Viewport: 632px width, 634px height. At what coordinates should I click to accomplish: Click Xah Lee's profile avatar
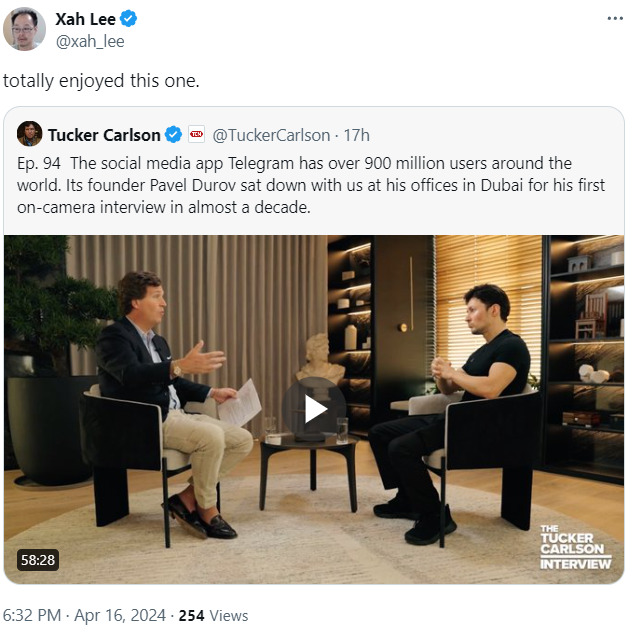pos(25,29)
